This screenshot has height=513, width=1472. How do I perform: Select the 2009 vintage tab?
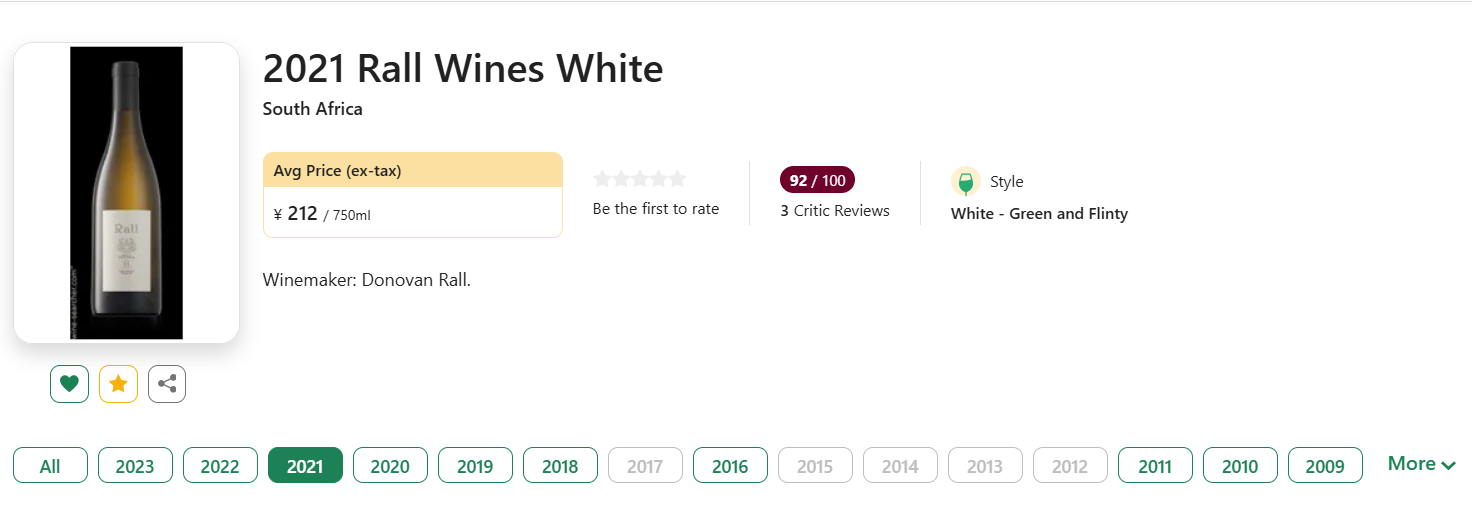1325,466
